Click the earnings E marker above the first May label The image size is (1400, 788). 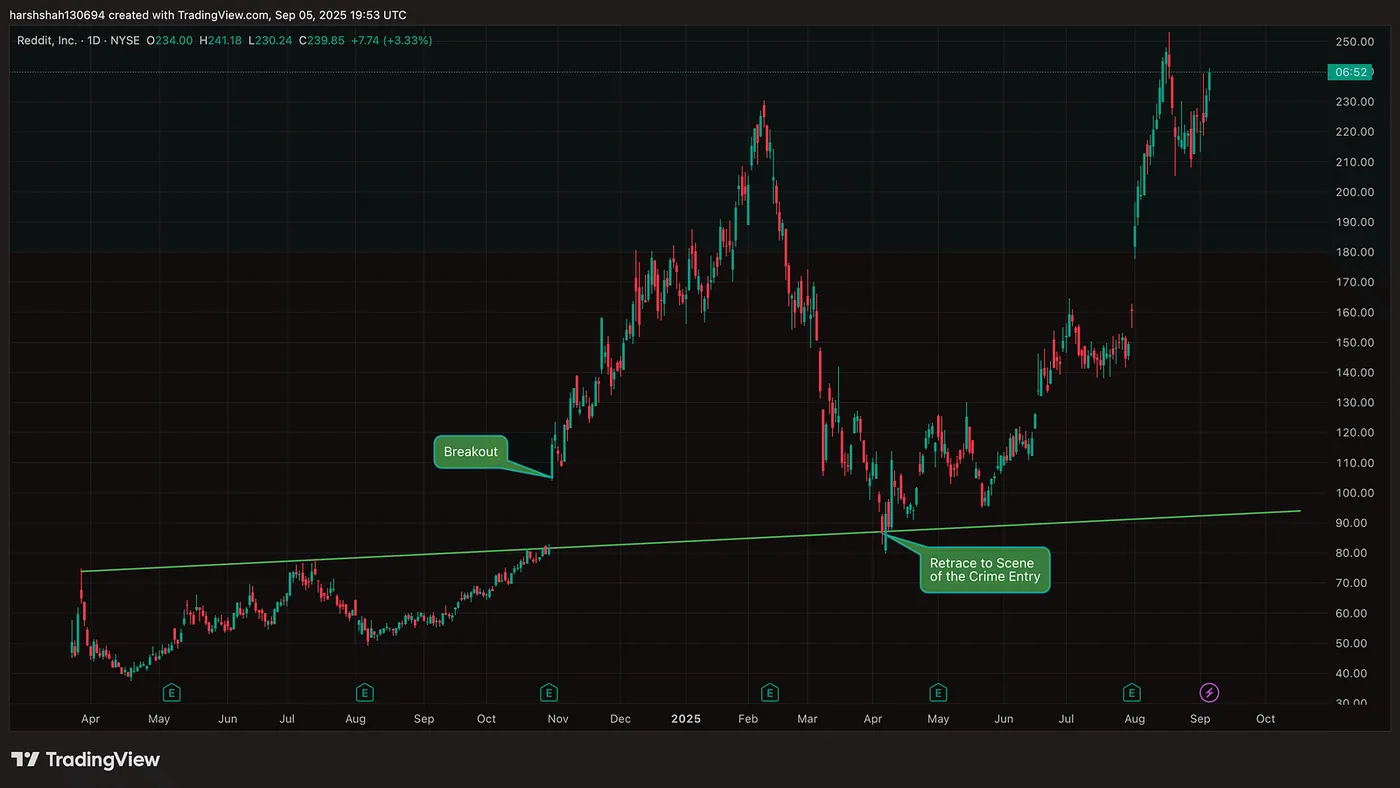(x=171, y=692)
